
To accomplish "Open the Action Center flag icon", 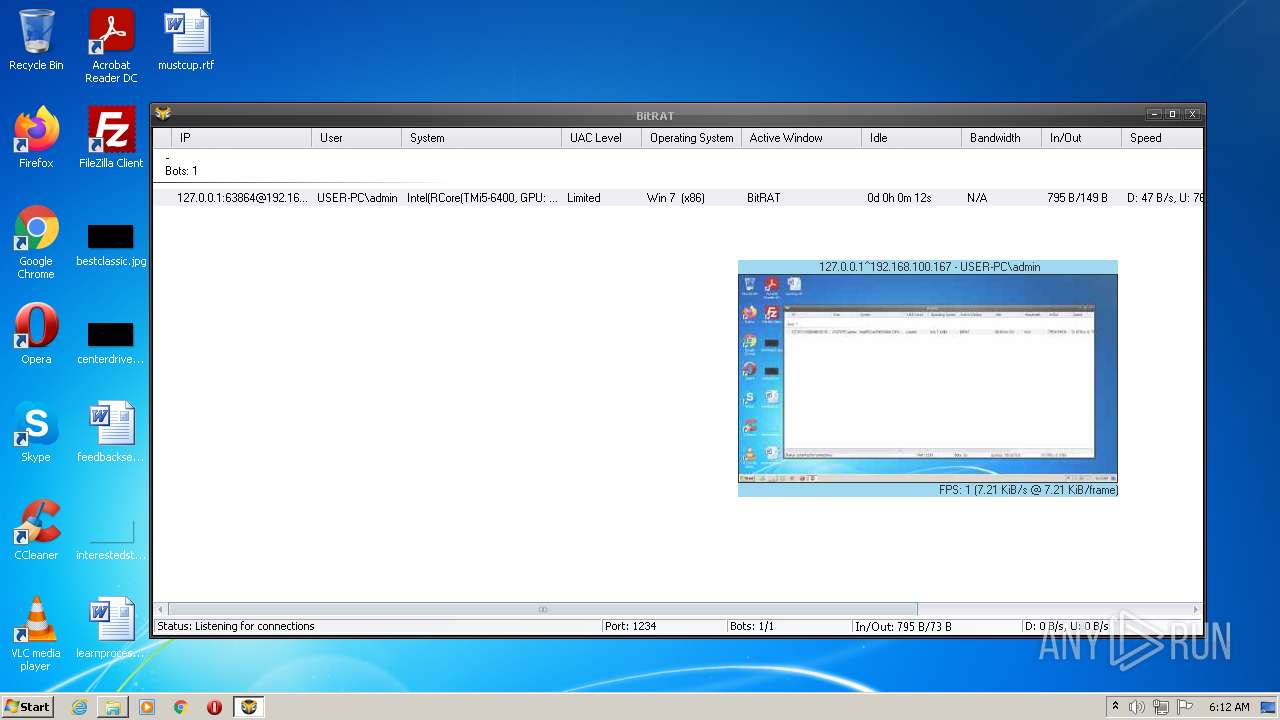I will (x=1185, y=707).
